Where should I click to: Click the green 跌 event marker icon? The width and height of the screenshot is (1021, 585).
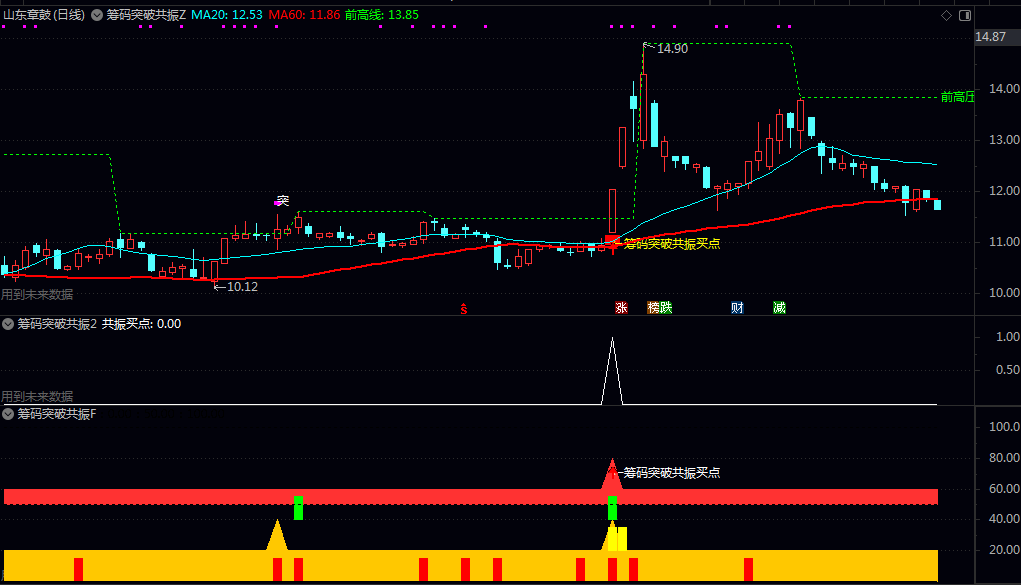(665, 307)
